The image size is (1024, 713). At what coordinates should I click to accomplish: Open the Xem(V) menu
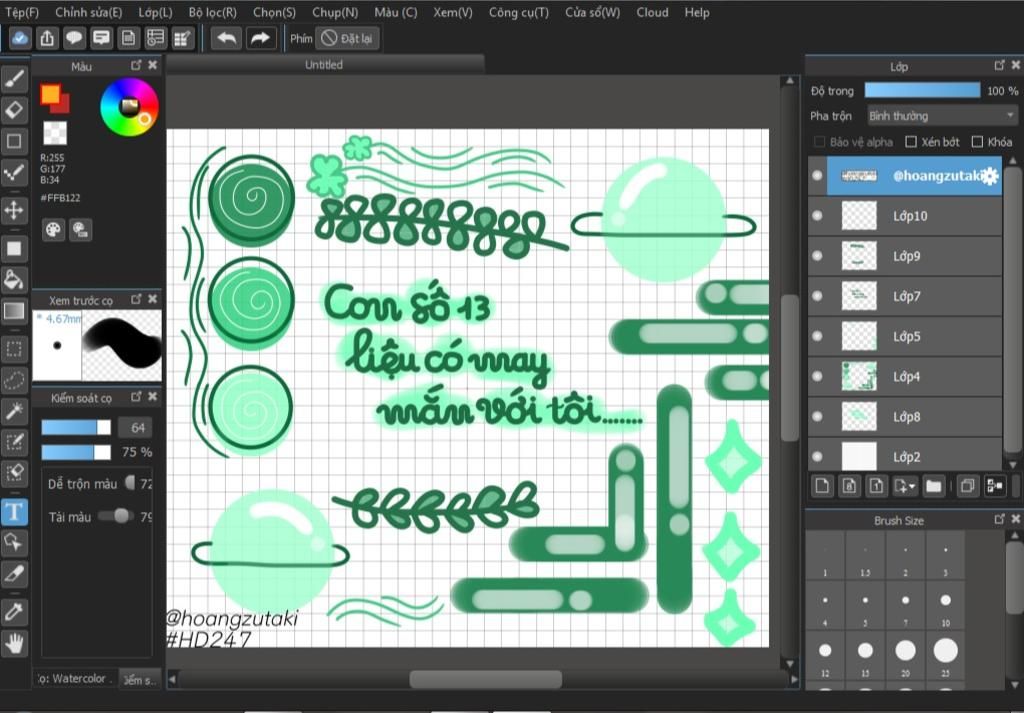point(453,12)
